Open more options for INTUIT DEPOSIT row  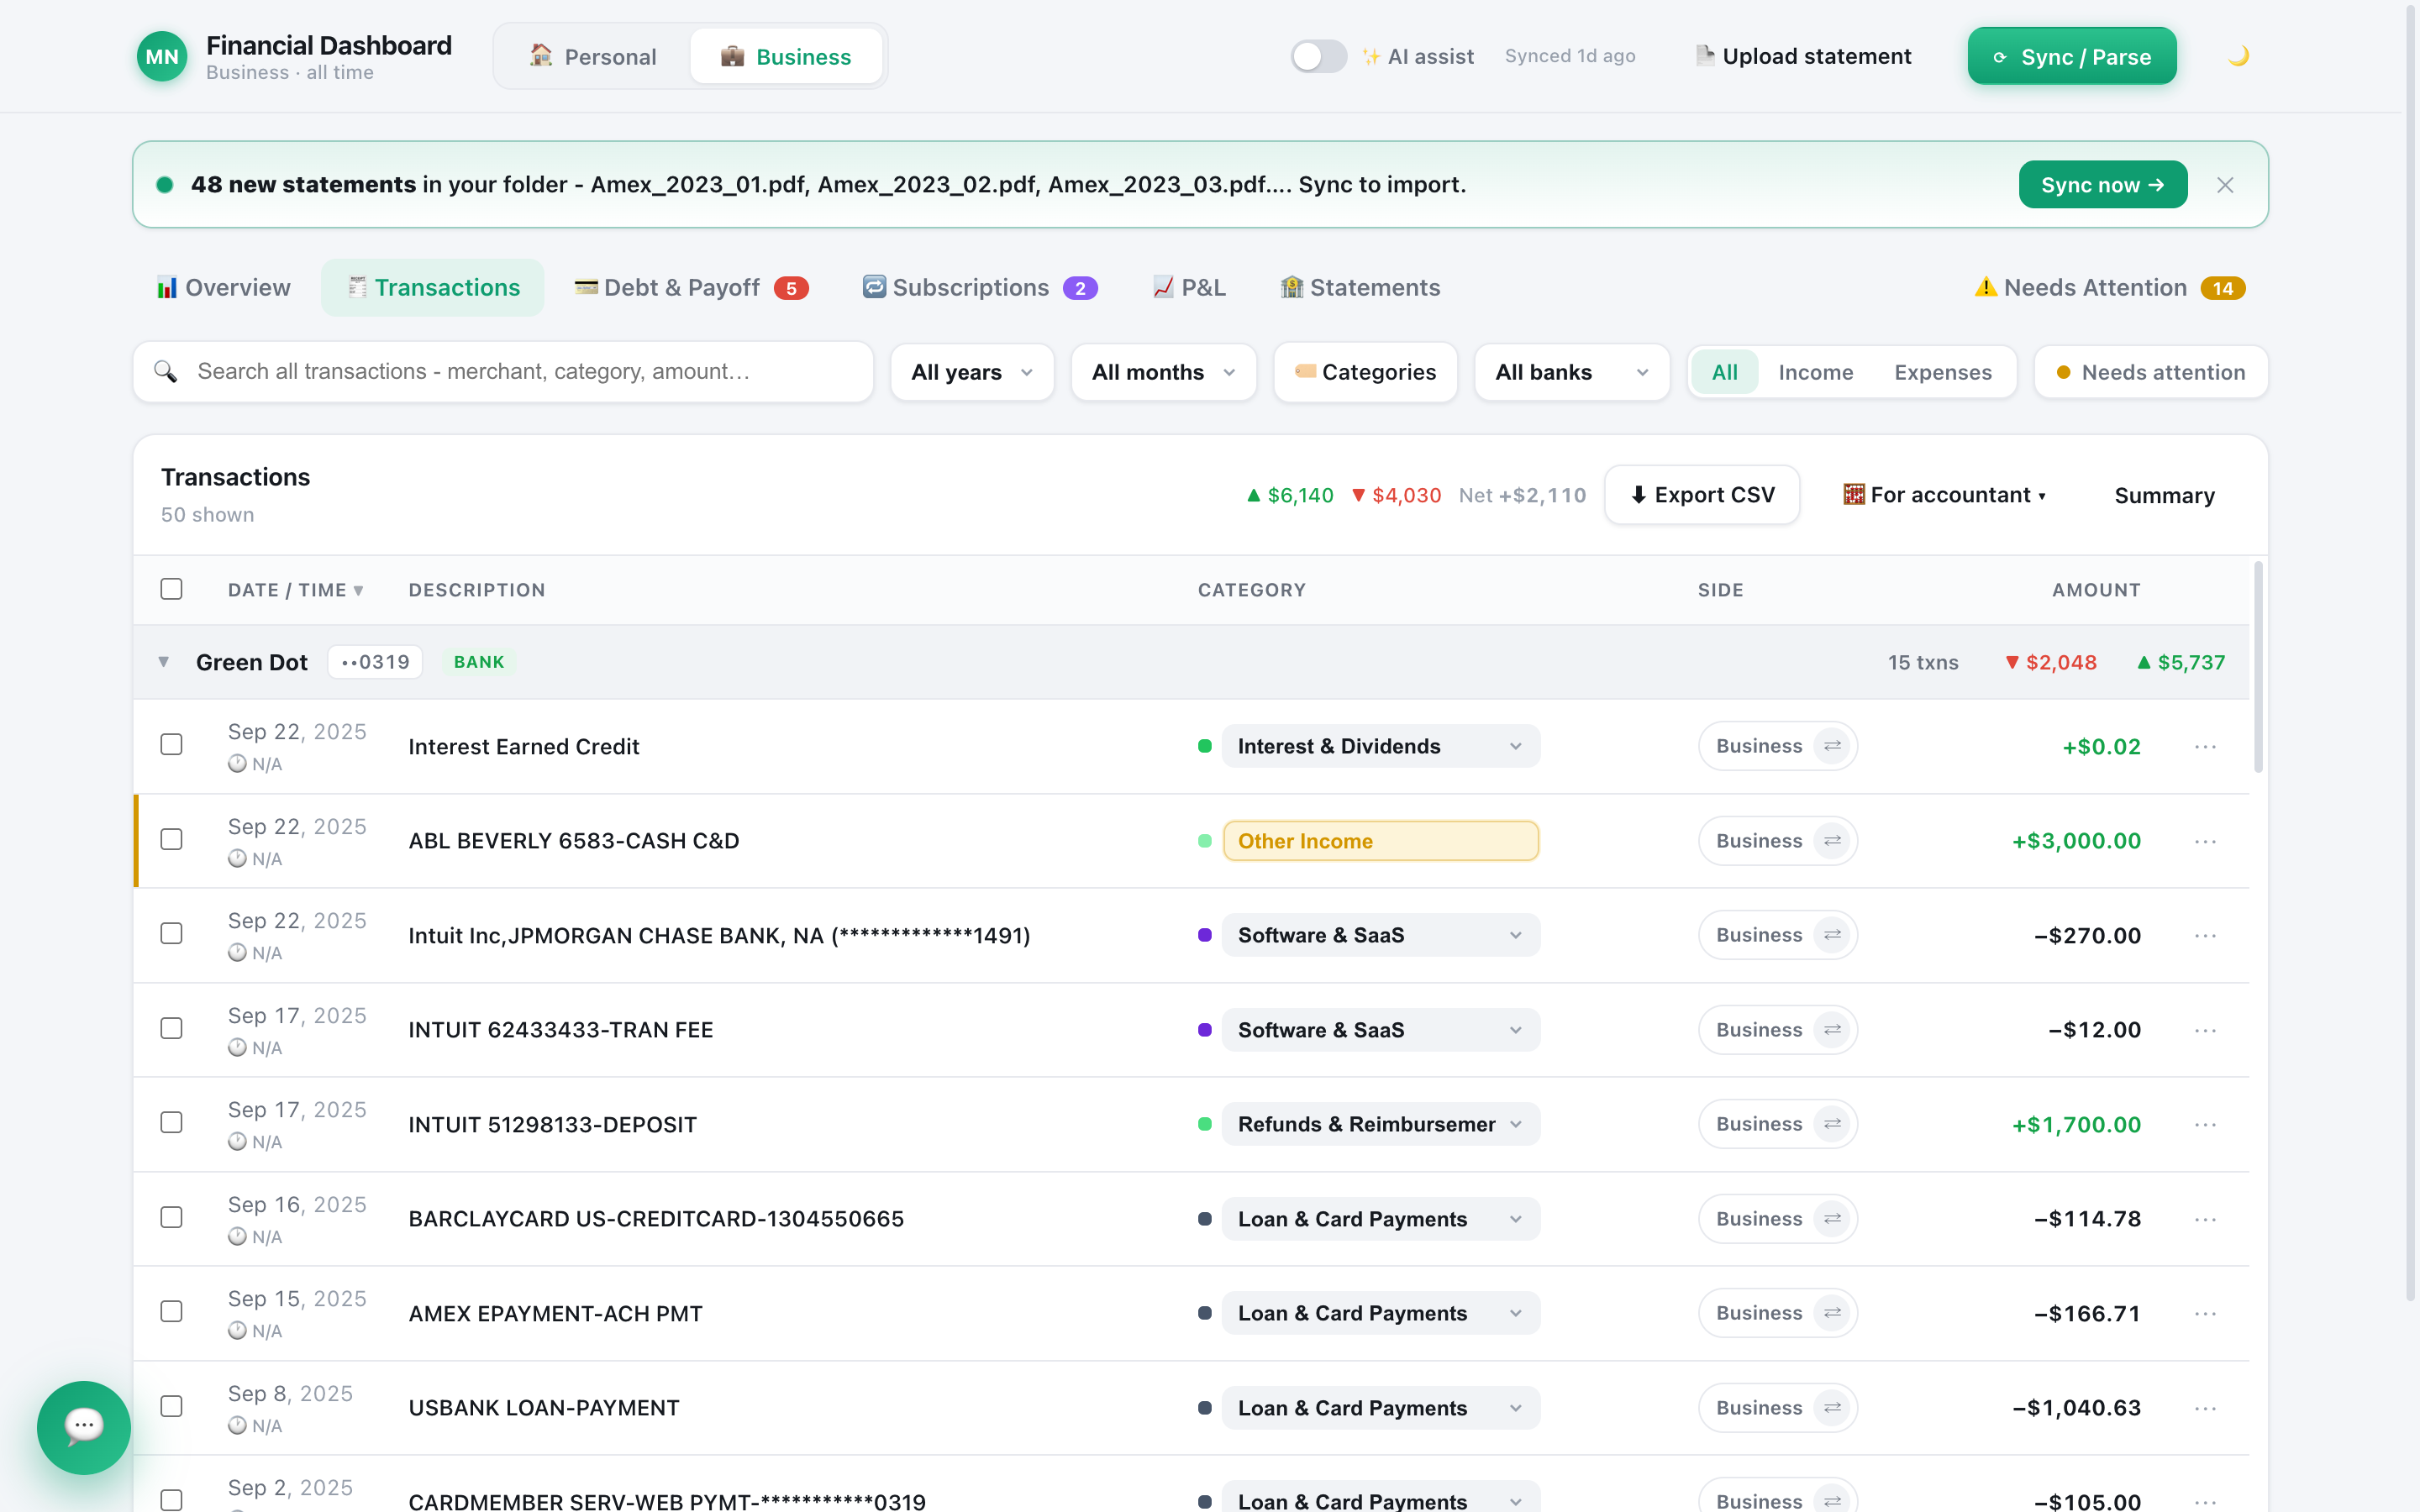point(2206,1125)
